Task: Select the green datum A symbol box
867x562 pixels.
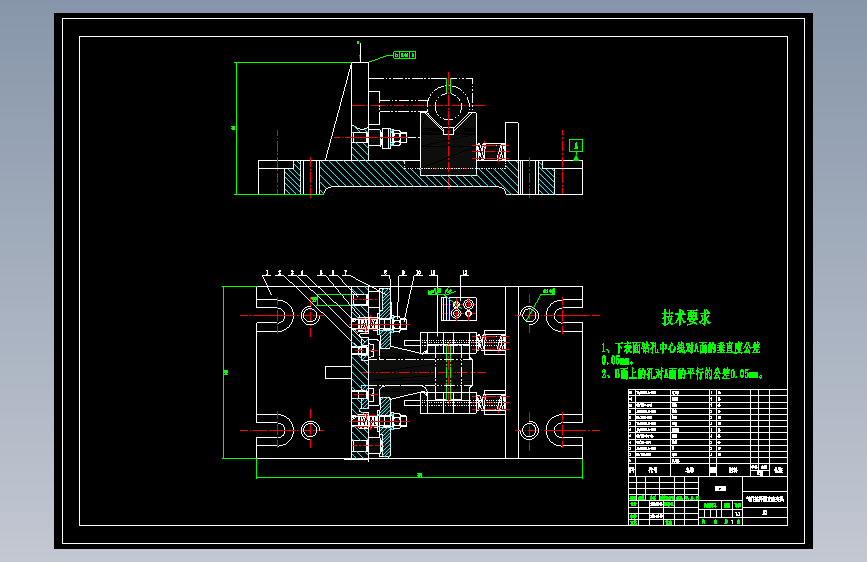Action: [576, 145]
